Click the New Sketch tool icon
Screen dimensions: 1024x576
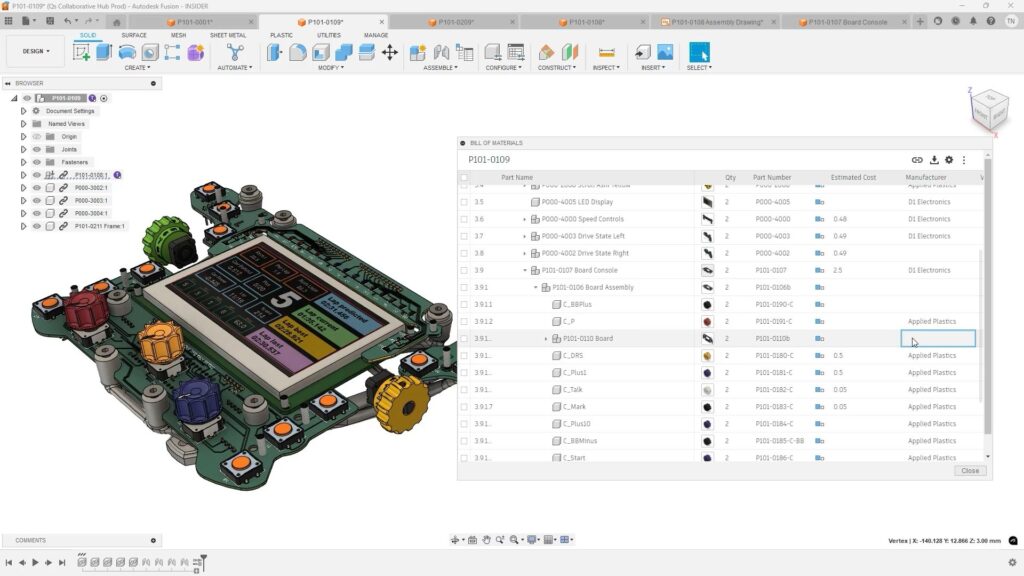click(x=82, y=52)
